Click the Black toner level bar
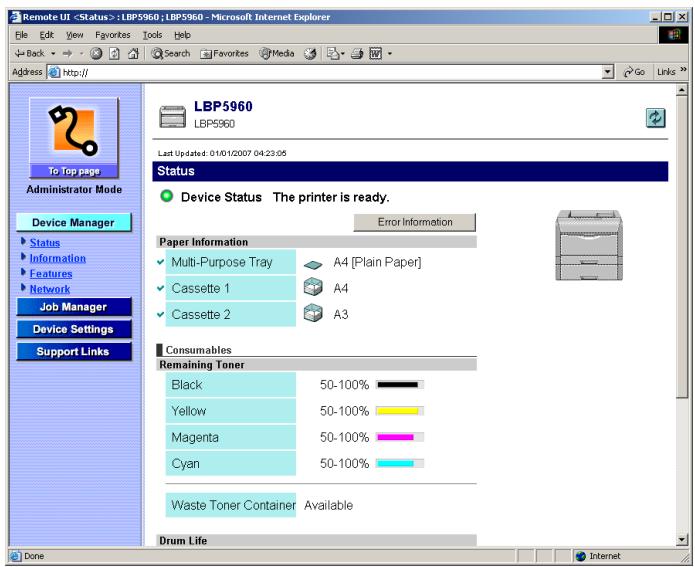This screenshot has width=695, height=567. pyautogui.click(x=400, y=385)
